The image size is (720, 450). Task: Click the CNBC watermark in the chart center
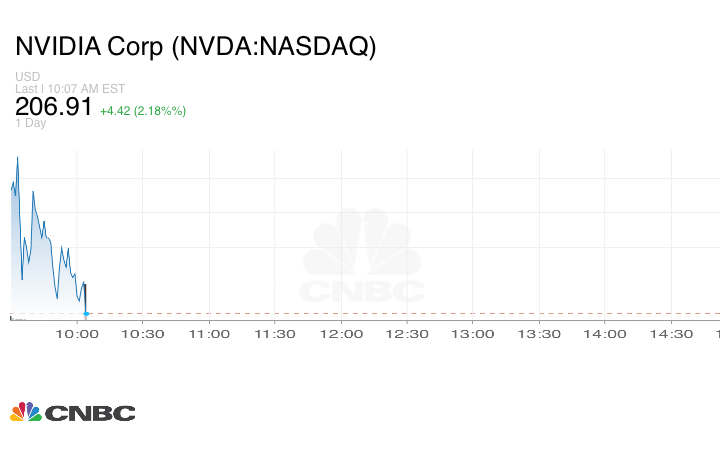(362, 258)
